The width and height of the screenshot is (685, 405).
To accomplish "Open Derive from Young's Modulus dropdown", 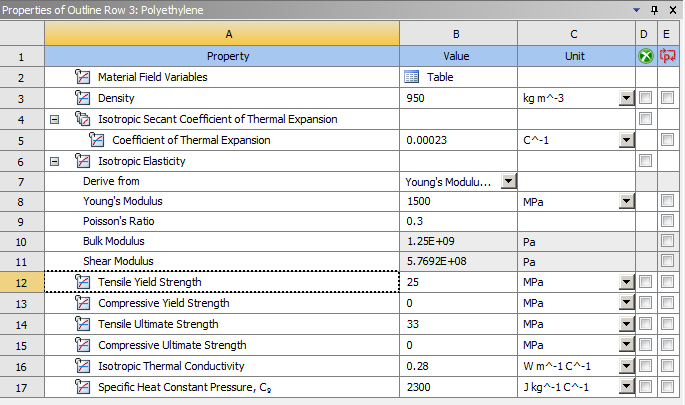I will pos(509,181).
